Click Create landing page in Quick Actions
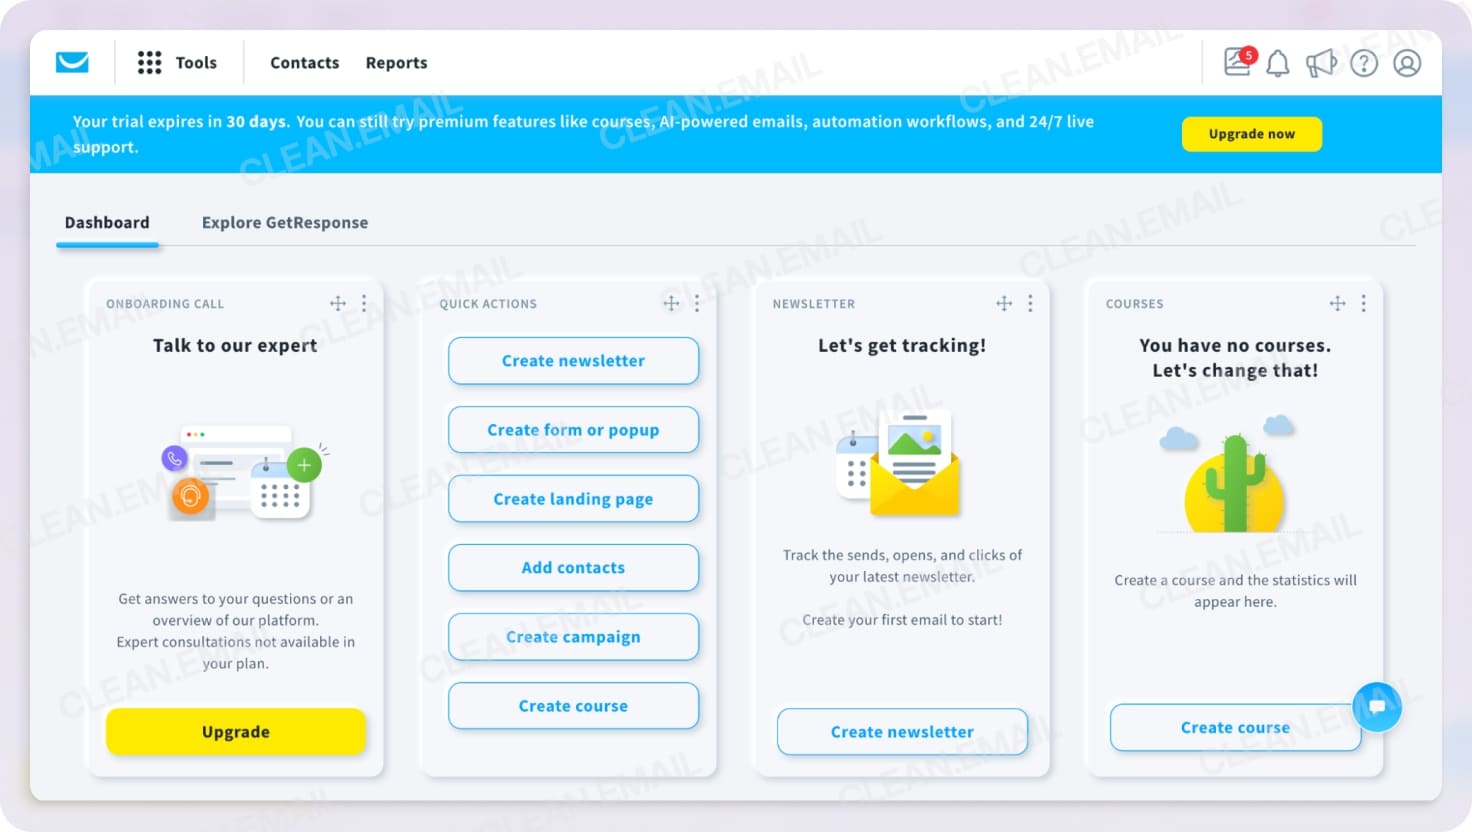 point(573,498)
